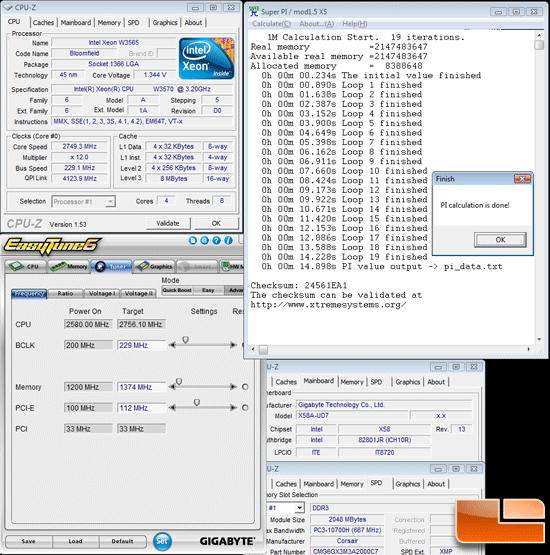This screenshot has height=555, width=550.
Task: Select the Frequency sub-tab in EasyTune6
Action: tap(29, 293)
